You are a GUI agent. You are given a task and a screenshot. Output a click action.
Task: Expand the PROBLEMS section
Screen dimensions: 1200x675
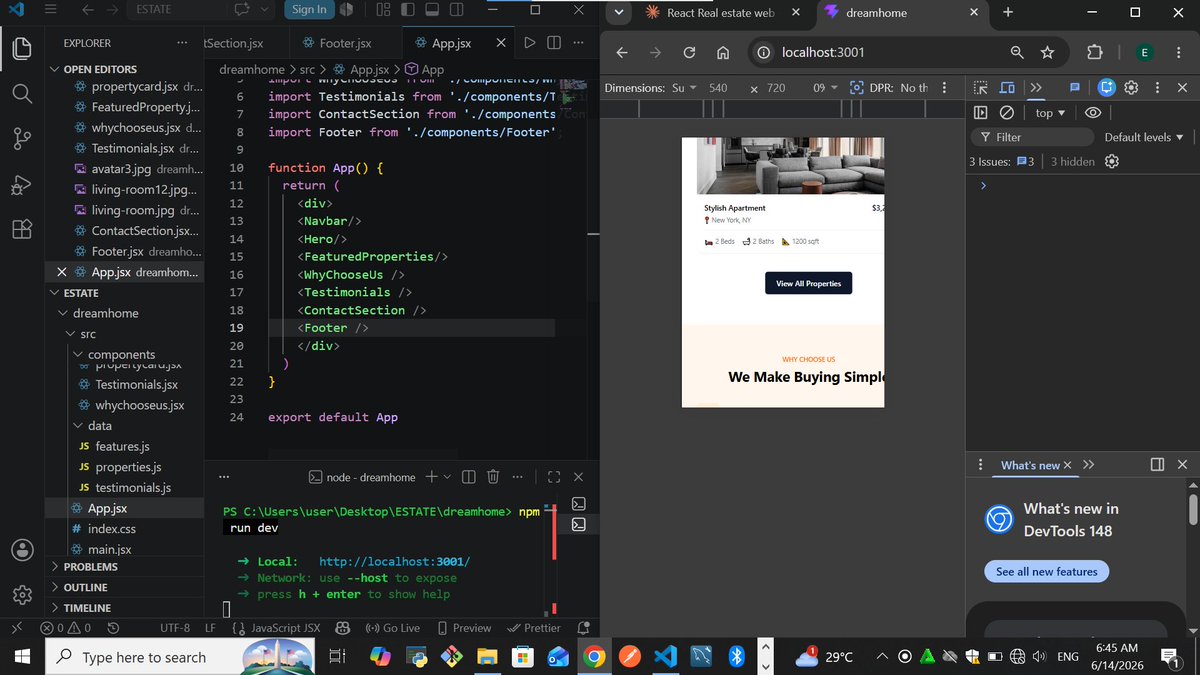click(91, 566)
